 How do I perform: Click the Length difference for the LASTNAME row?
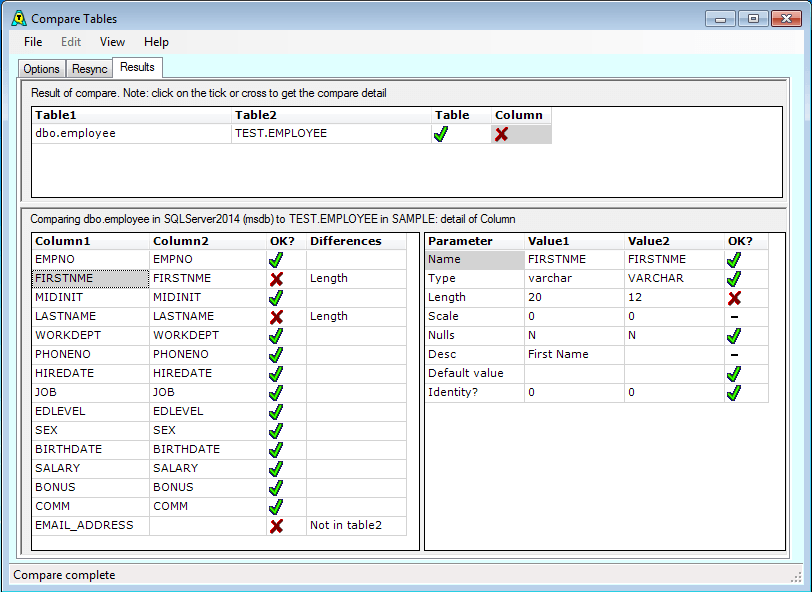pyautogui.click(x=356, y=316)
